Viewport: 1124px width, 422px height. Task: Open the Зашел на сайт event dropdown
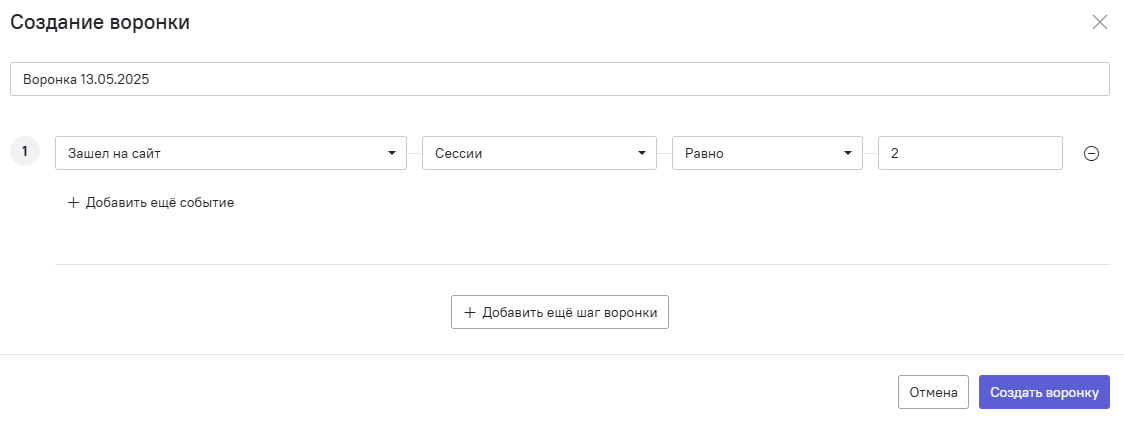[x=231, y=153]
